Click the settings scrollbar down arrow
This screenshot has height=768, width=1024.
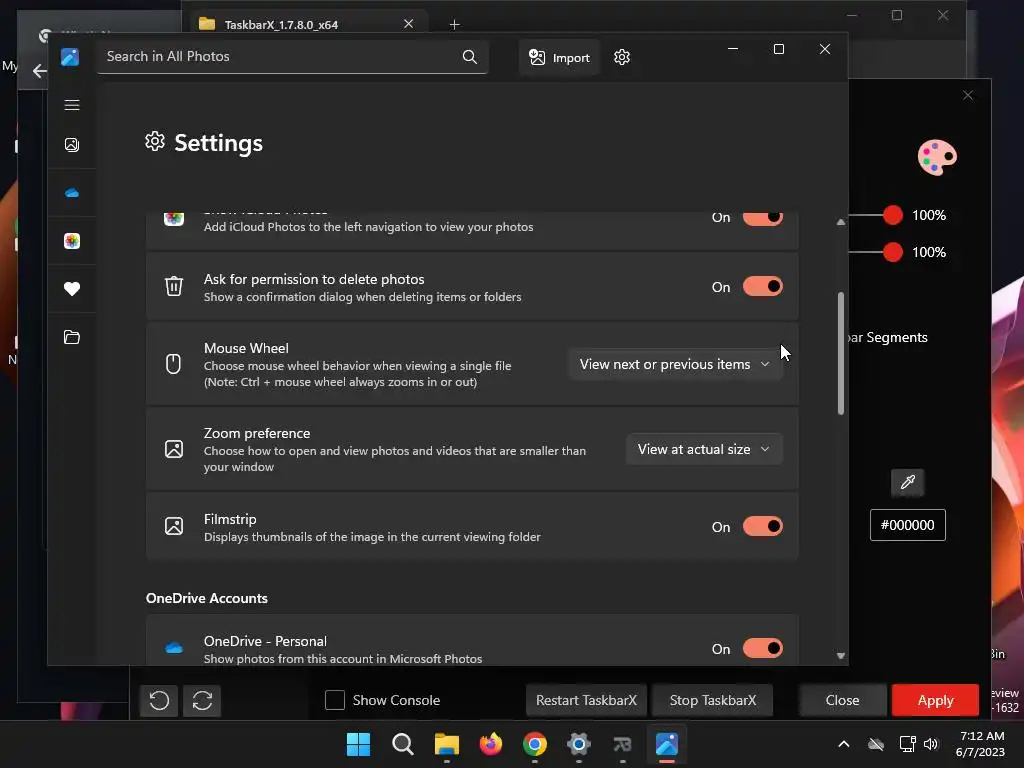point(841,656)
